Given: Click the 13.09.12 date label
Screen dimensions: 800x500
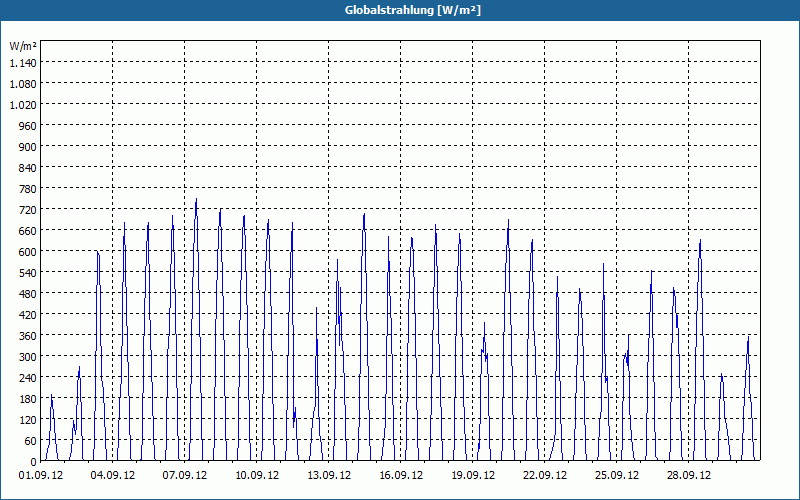Looking at the screenshot, I should tap(329, 476).
